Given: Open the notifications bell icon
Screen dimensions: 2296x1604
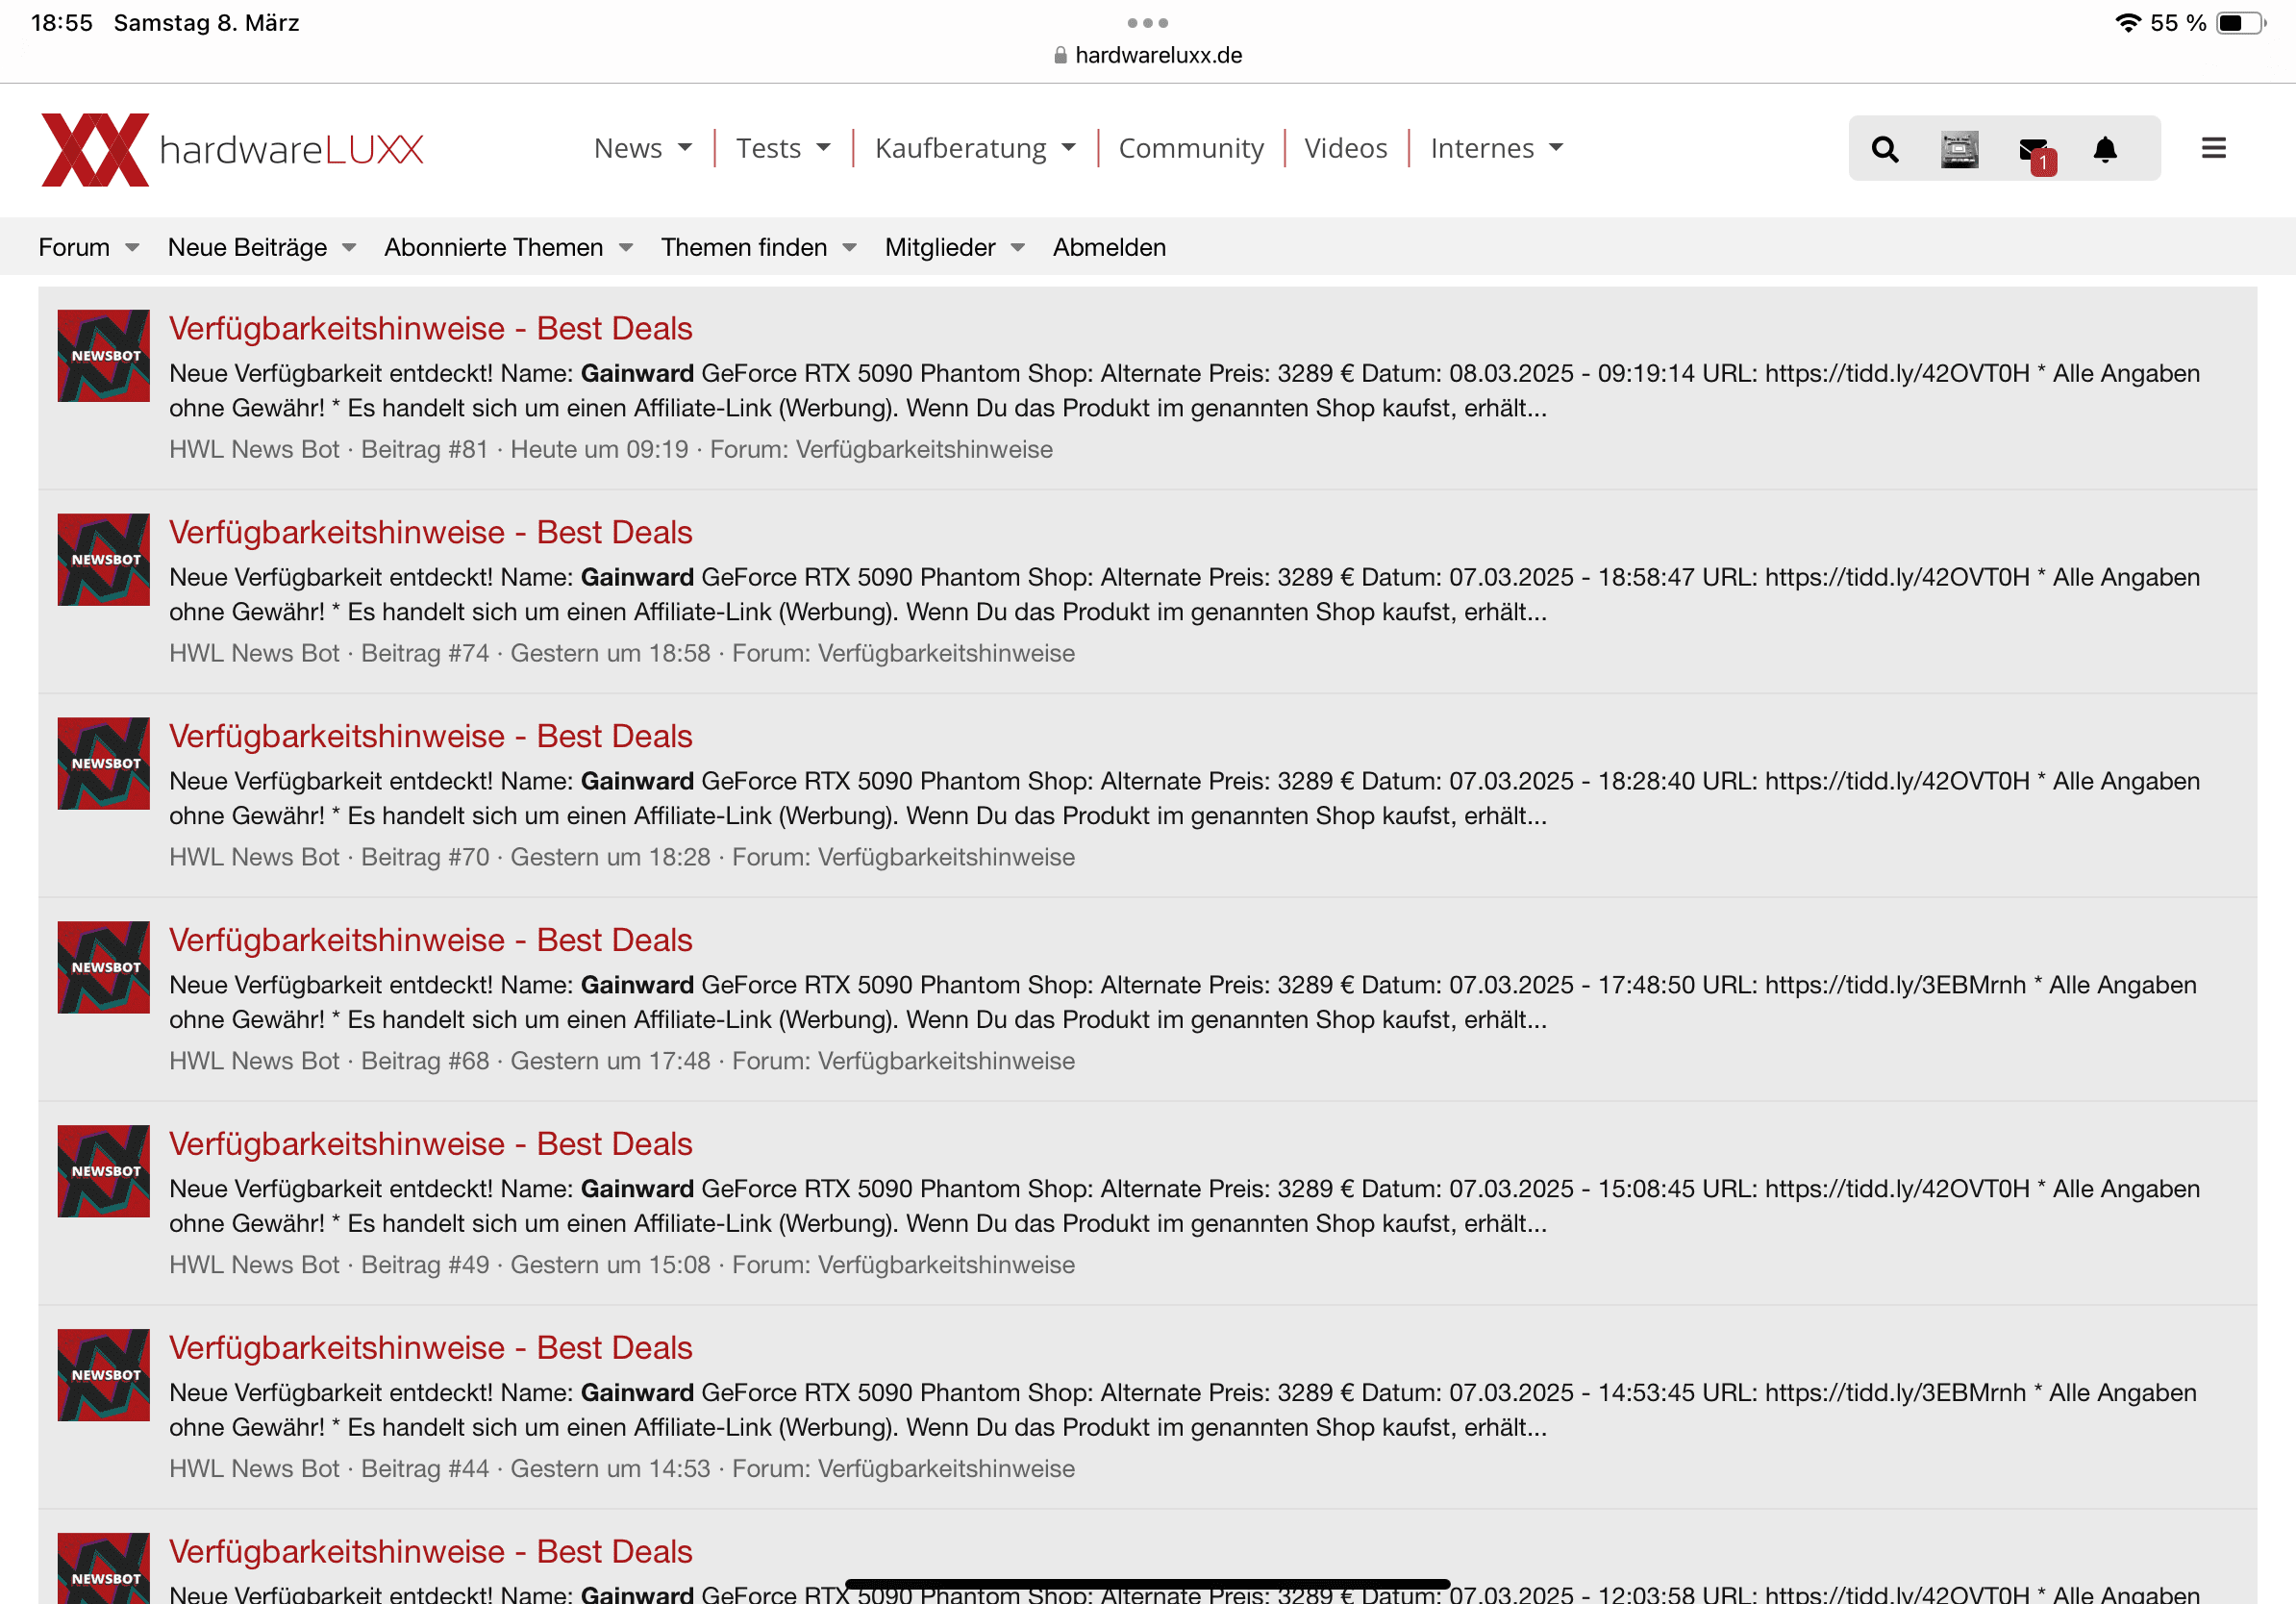Looking at the screenshot, I should [x=2105, y=149].
